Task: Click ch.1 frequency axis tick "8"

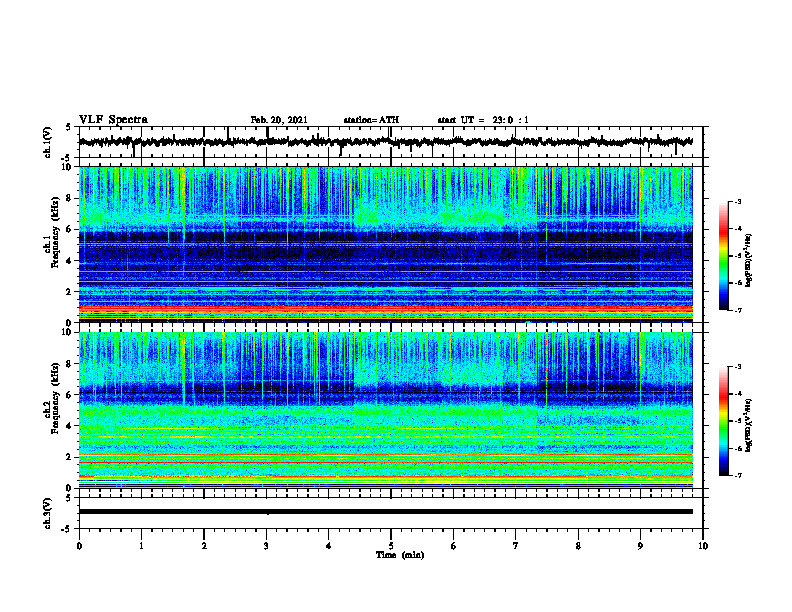Action: pyautogui.click(x=70, y=198)
